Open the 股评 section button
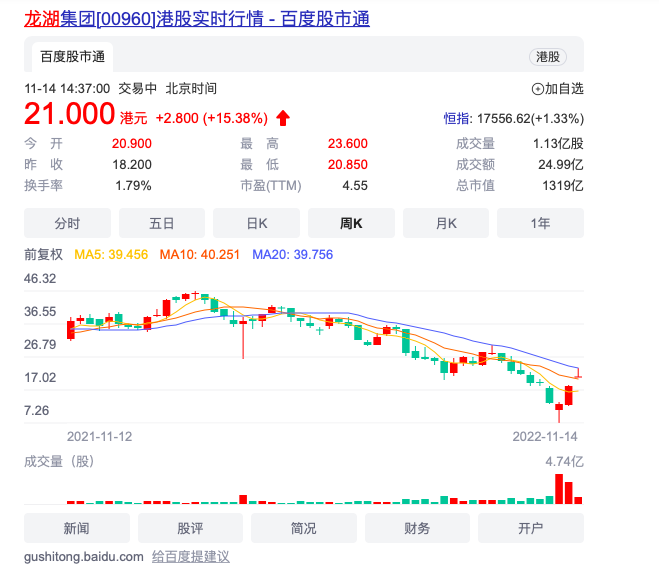 coord(190,528)
